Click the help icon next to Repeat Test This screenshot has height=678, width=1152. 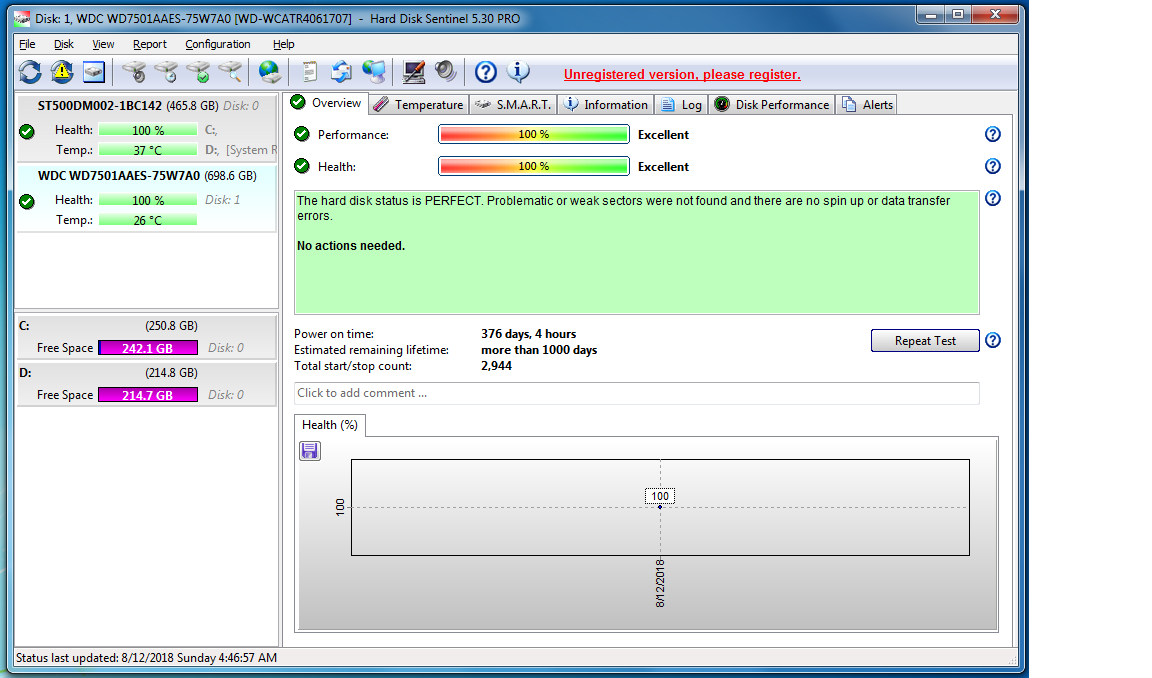[x=992, y=341]
